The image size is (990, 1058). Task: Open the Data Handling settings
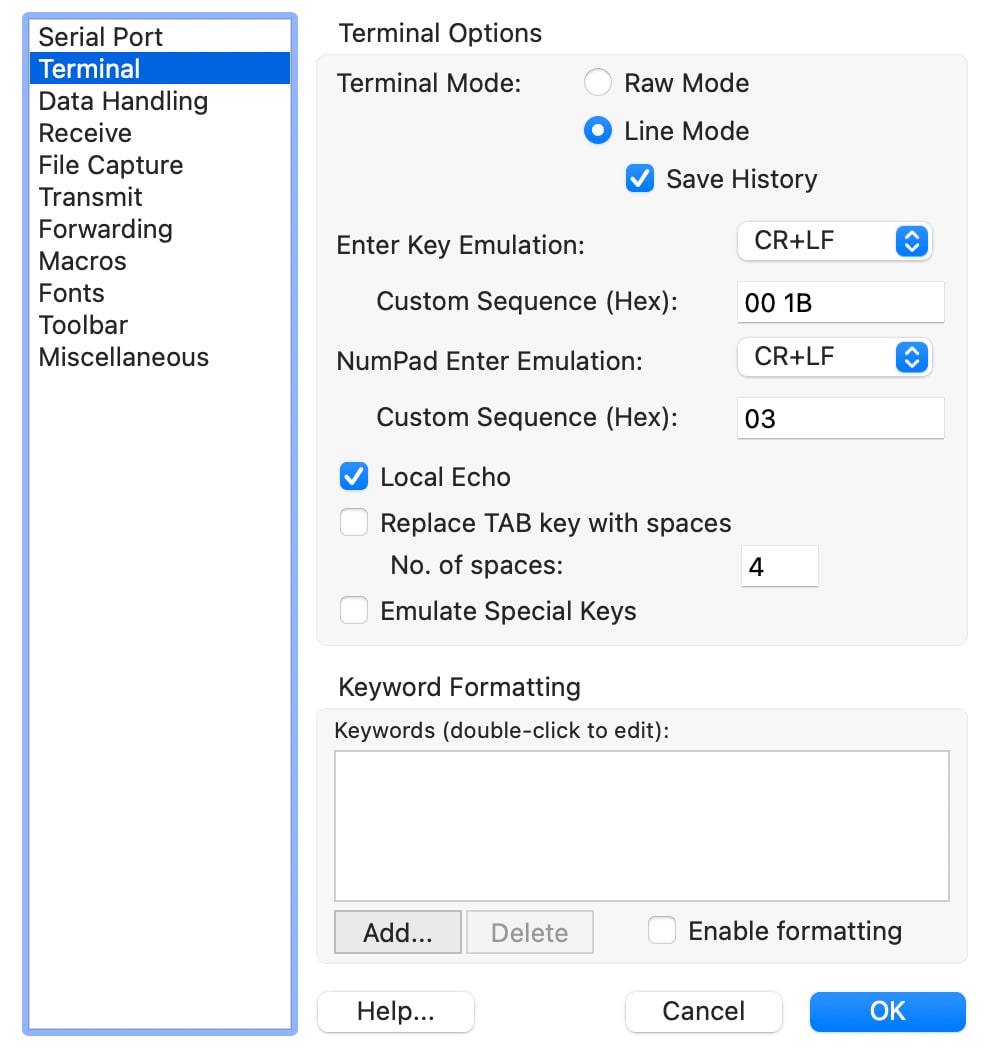click(x=160, y=101)
